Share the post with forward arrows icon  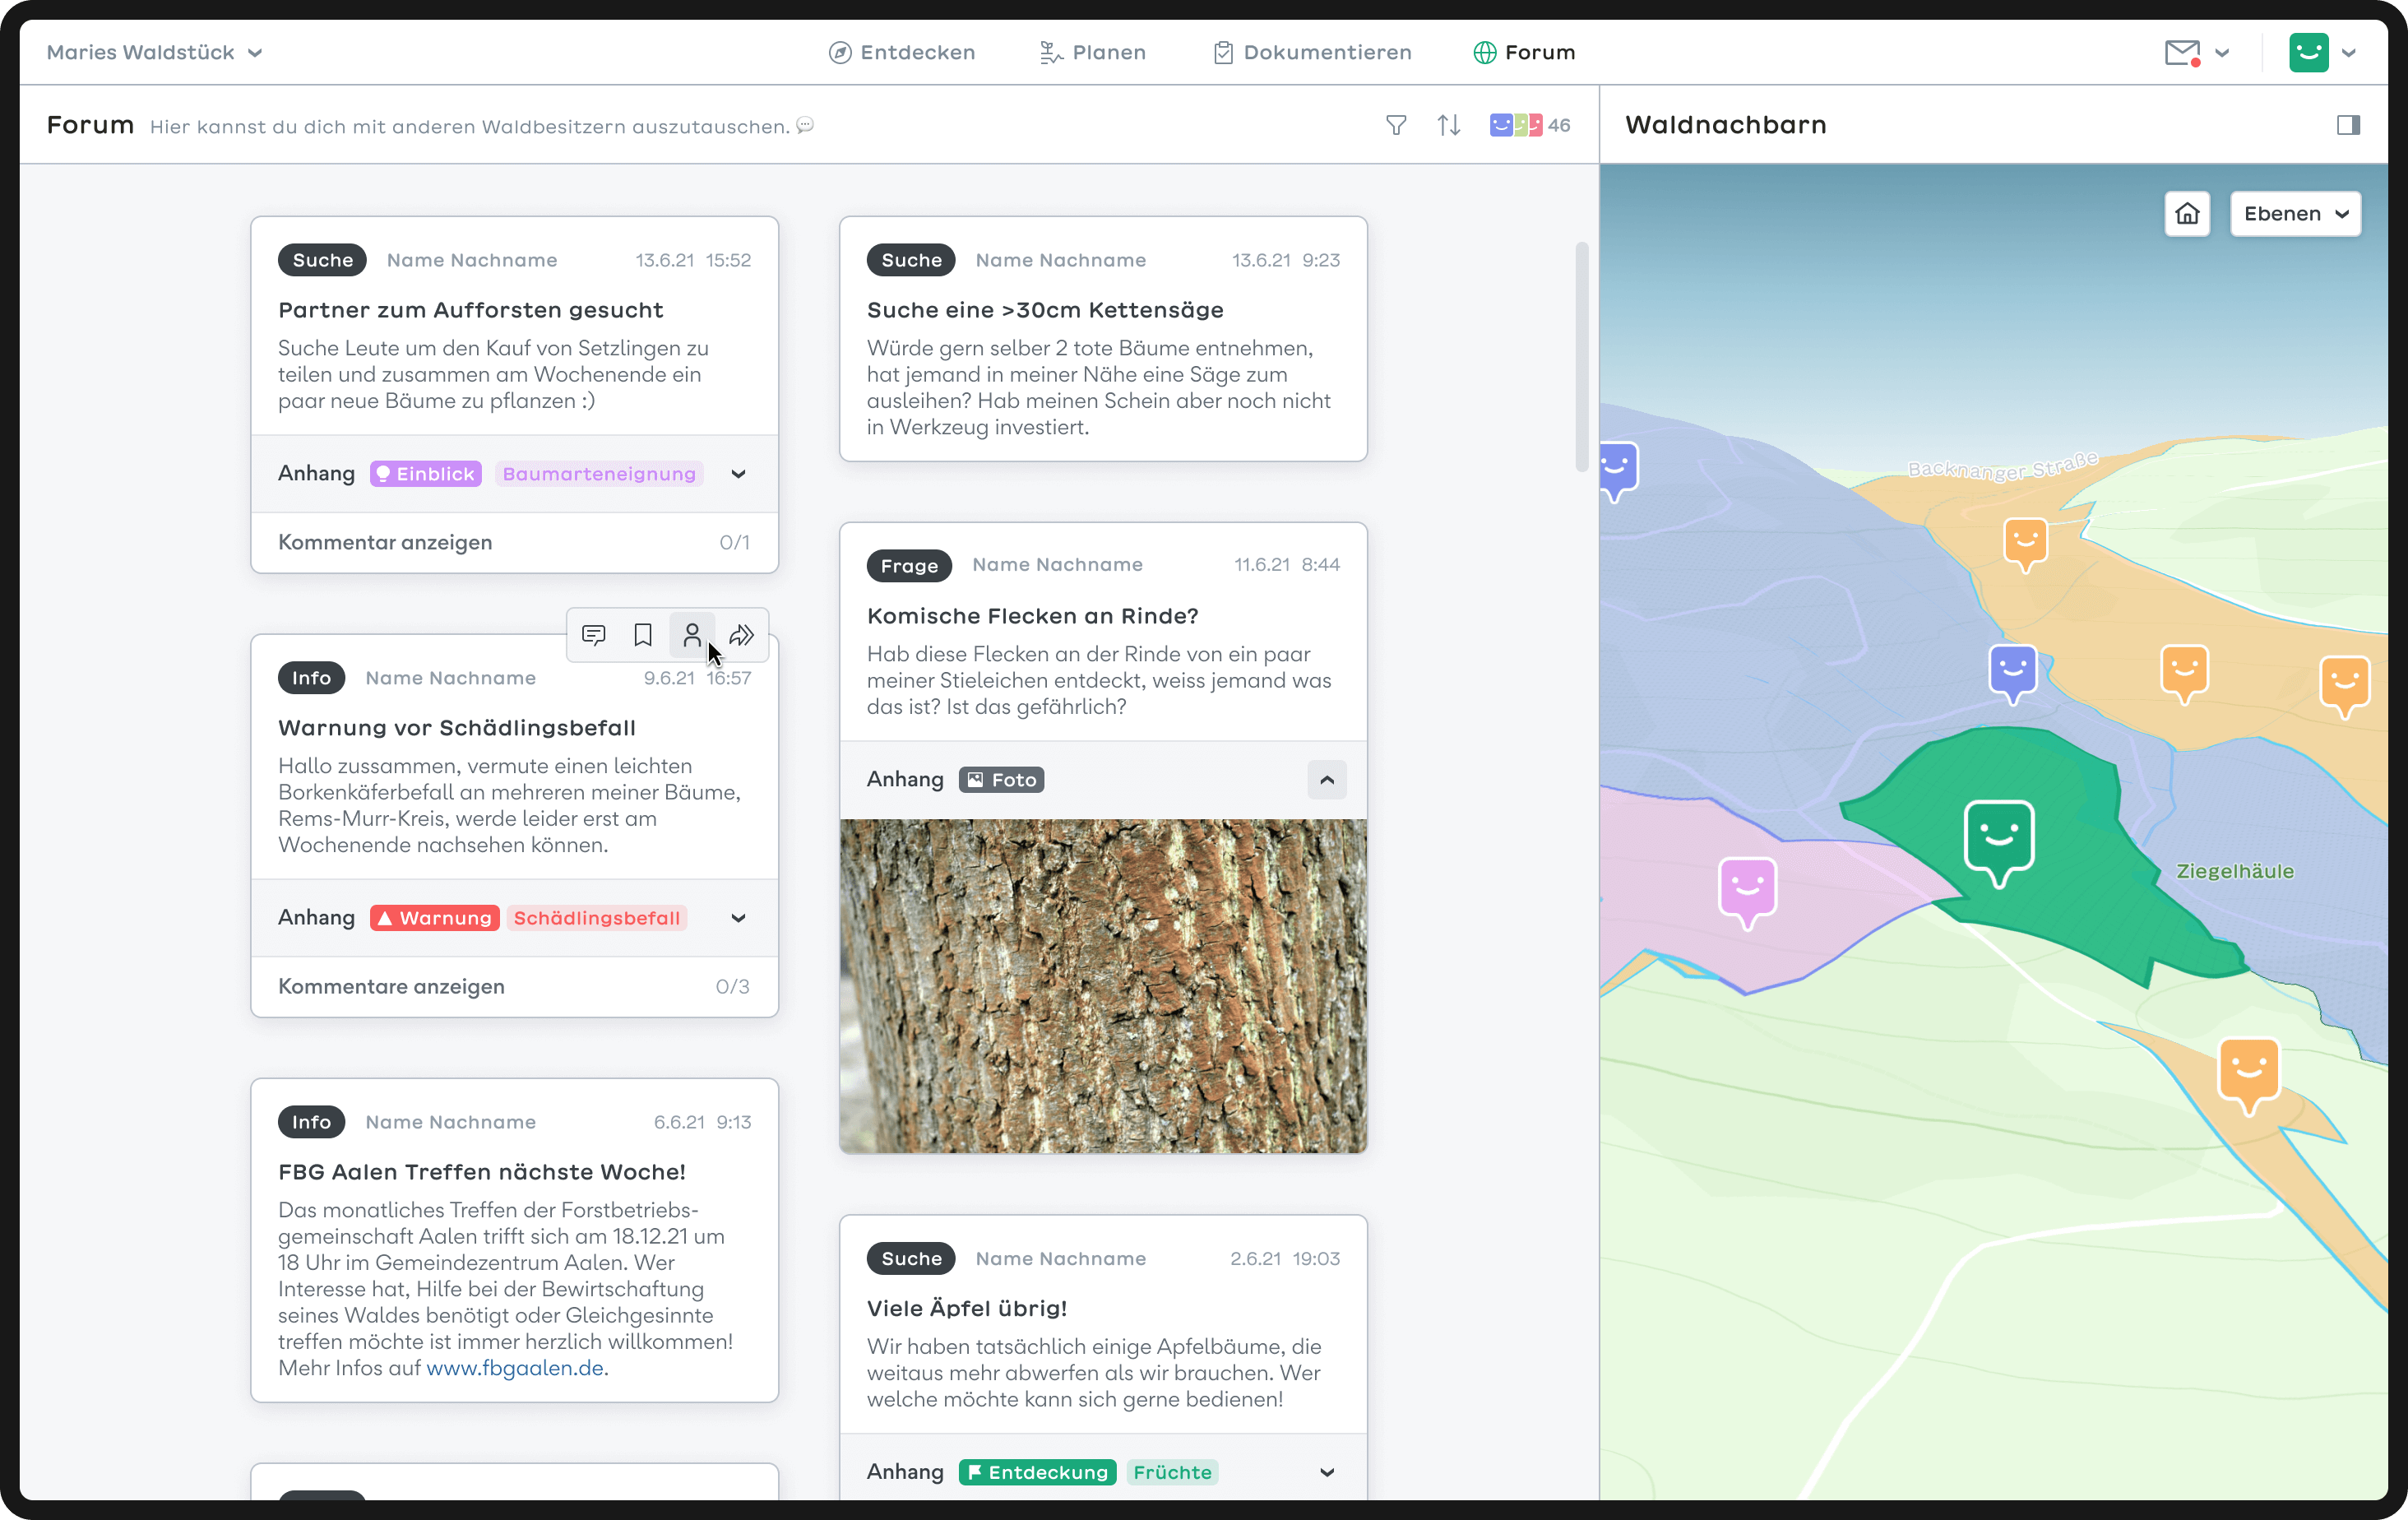coord(741,635)
